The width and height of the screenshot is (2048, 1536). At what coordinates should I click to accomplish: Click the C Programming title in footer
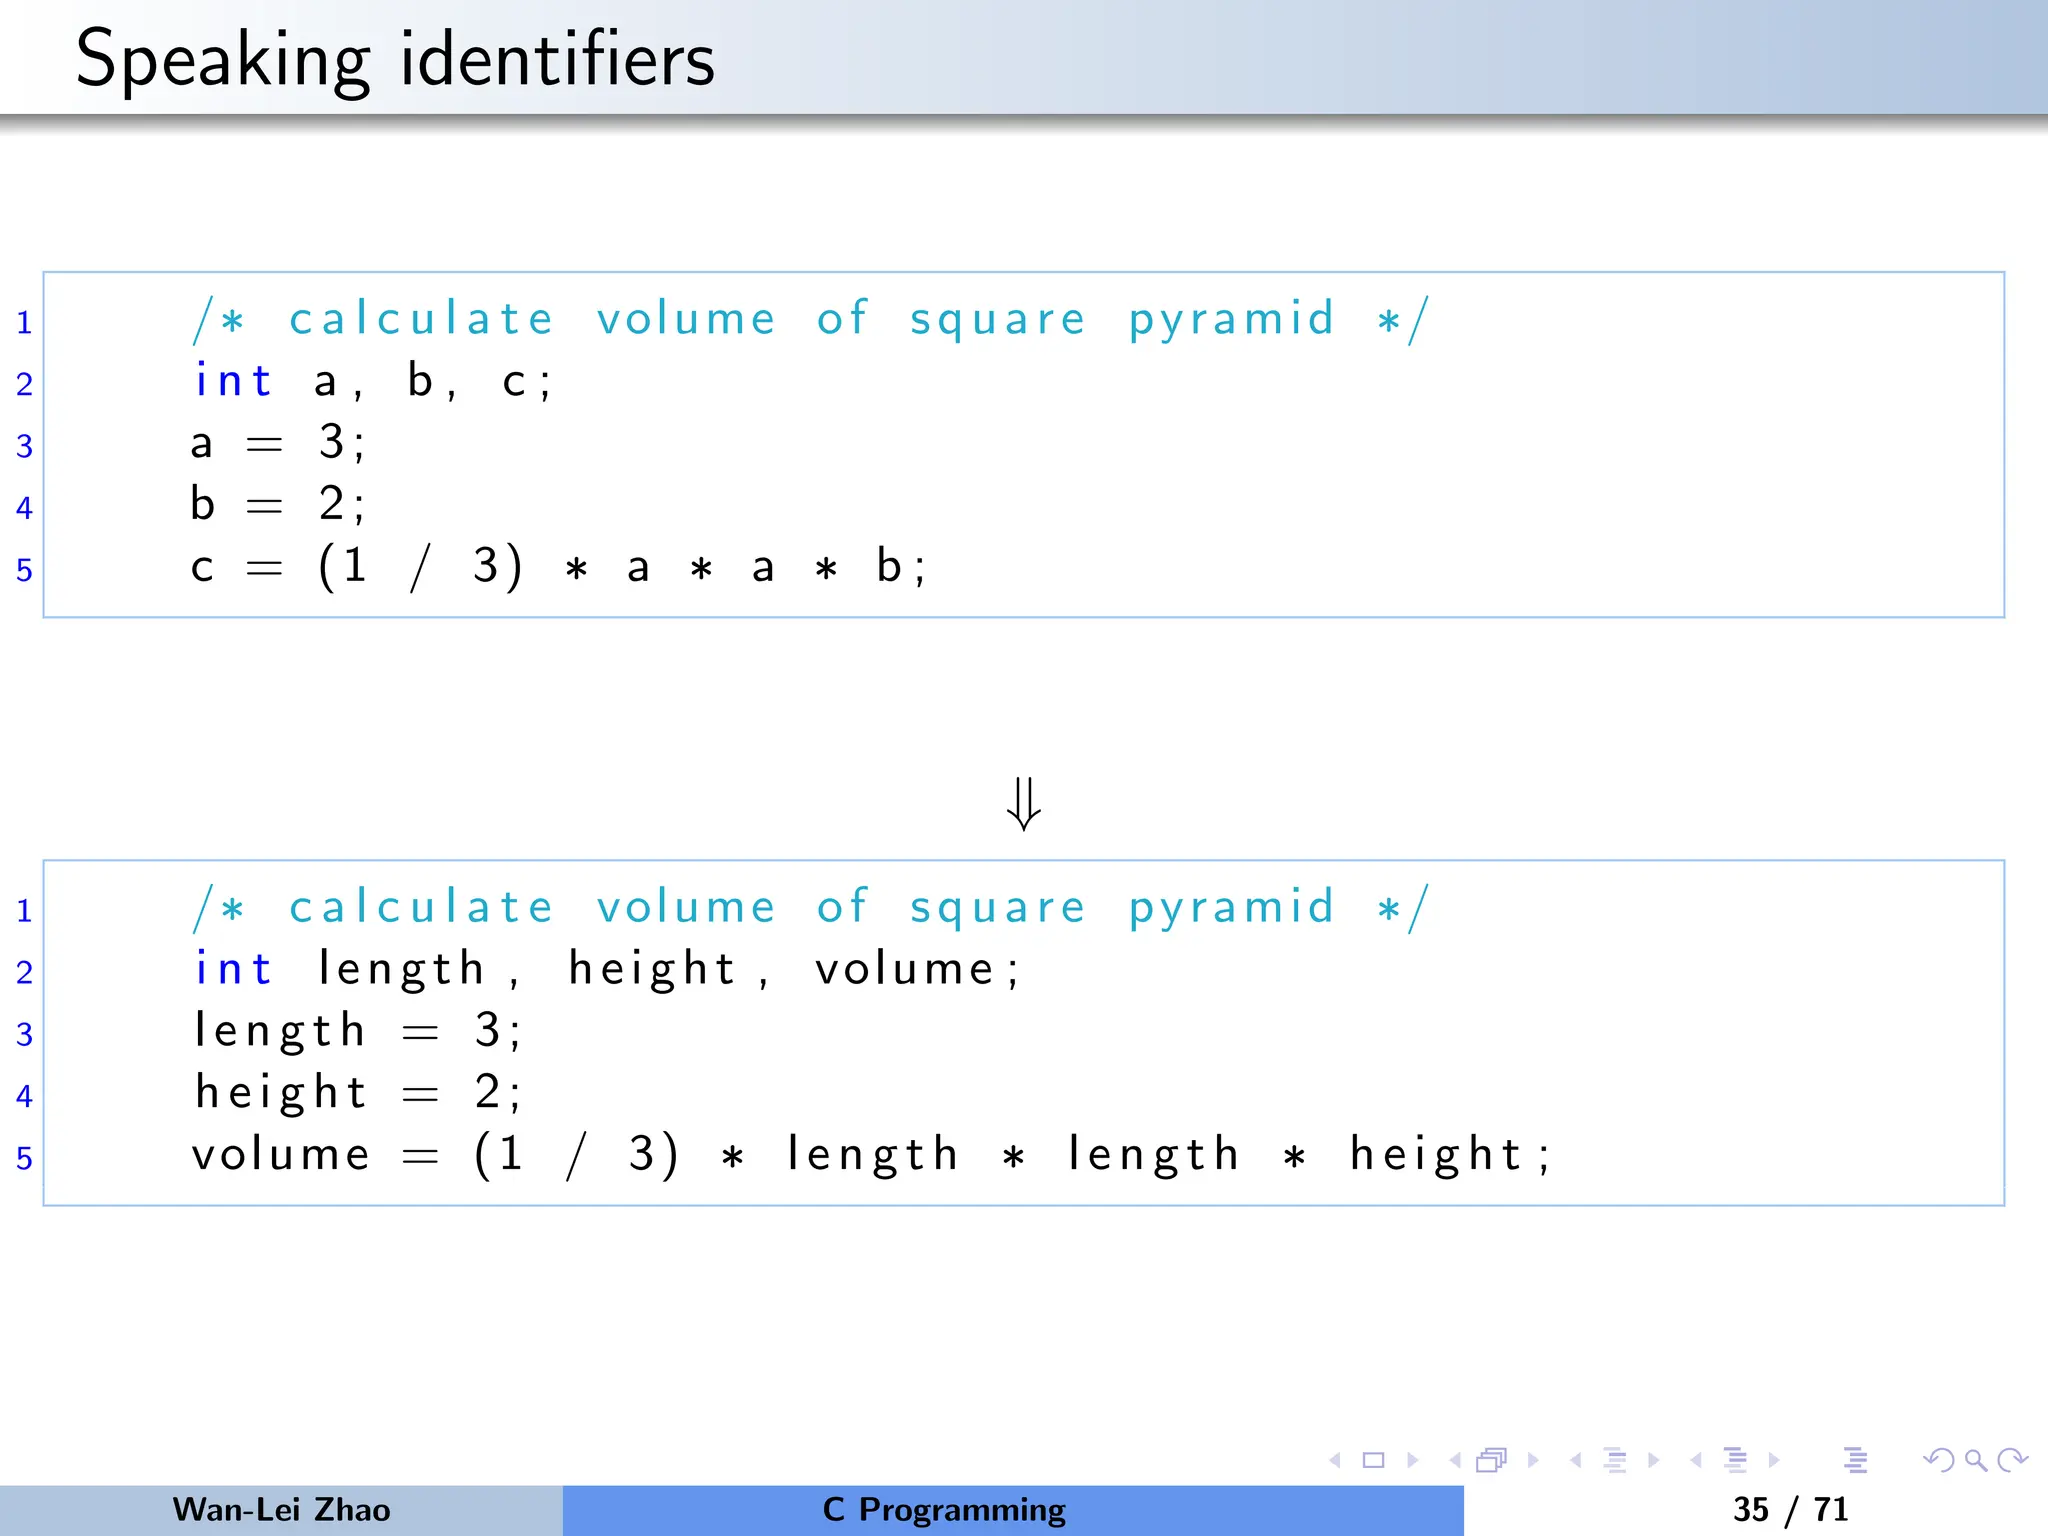point(944,1510)
